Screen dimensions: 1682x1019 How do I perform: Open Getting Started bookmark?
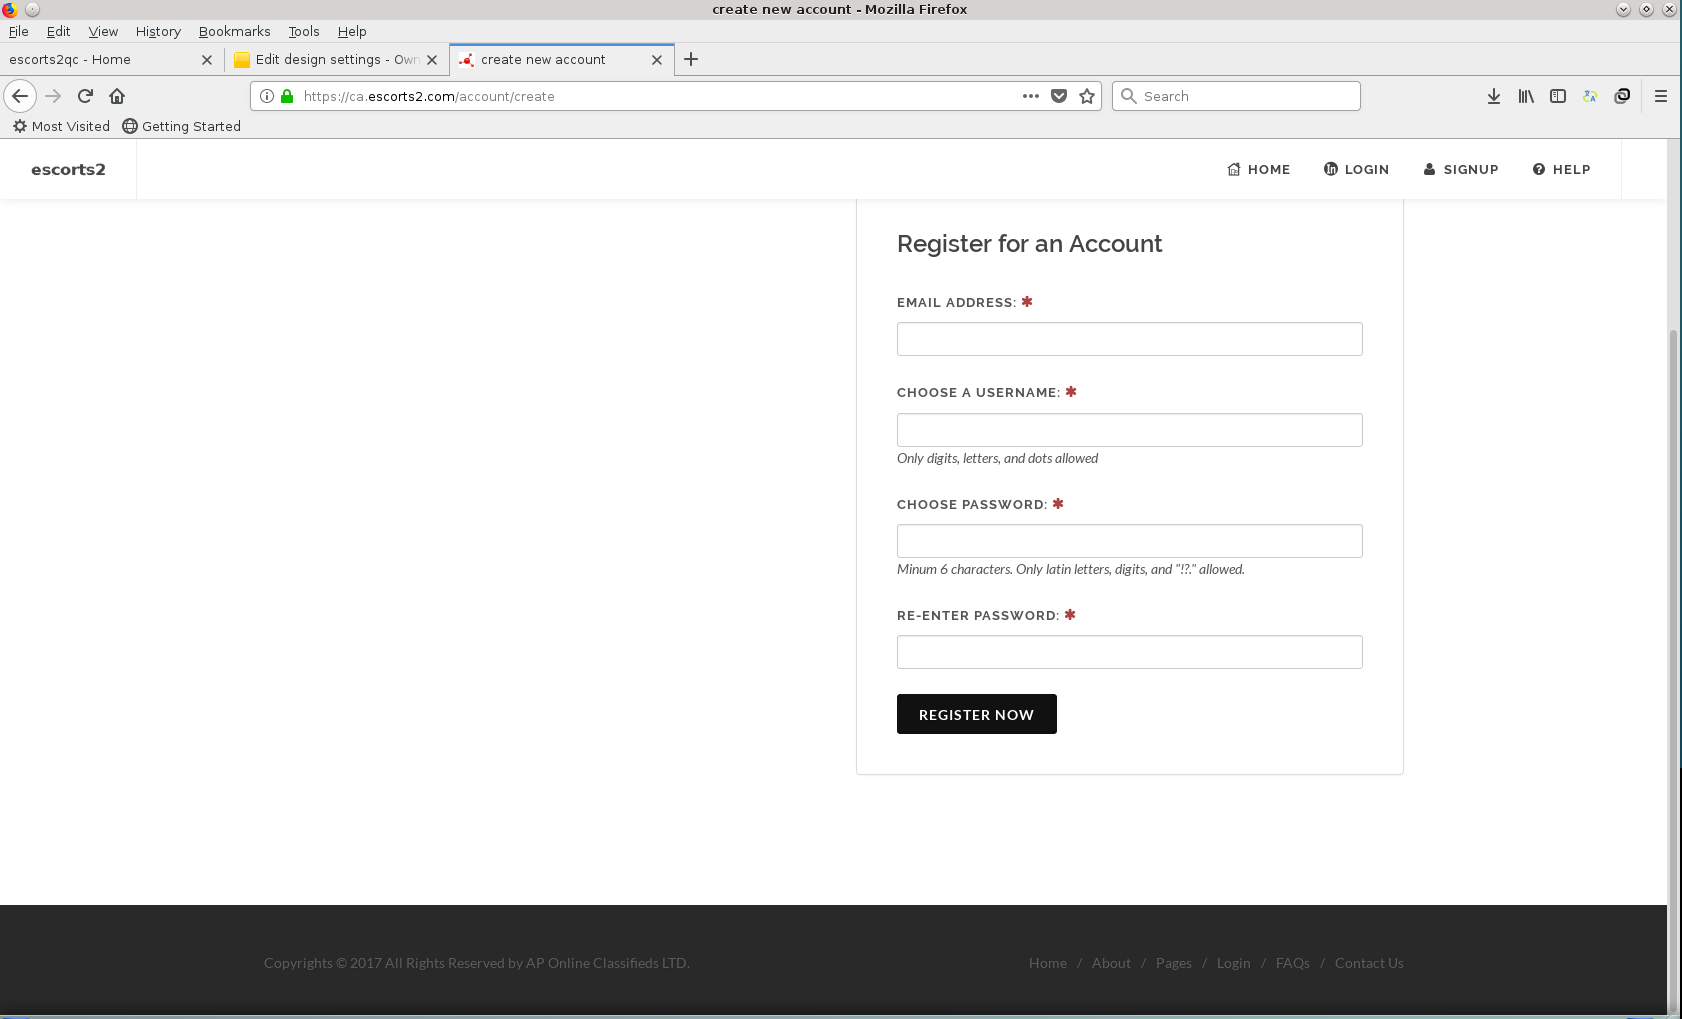[182, 126]
